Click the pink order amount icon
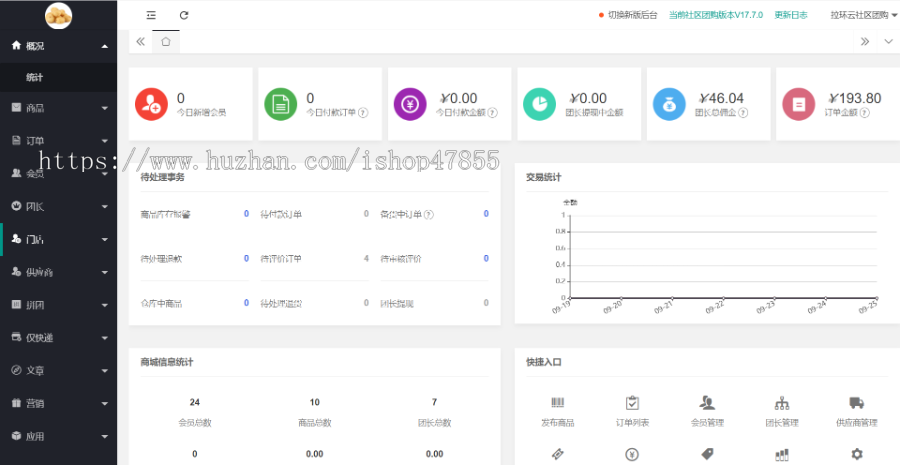Image resolution: width=900 pixels, height=465 pixels. (798, 104)
